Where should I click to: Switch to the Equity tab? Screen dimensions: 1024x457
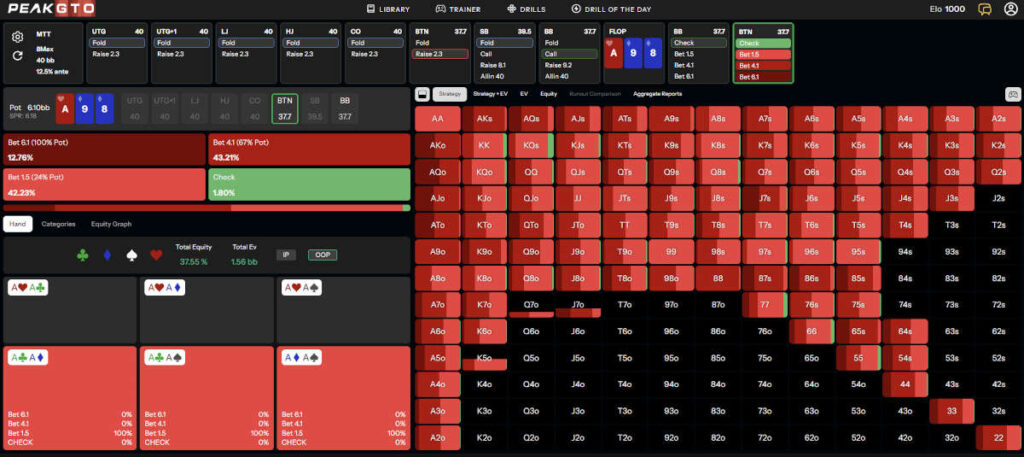pyautogui.click(x=549, y=94)
